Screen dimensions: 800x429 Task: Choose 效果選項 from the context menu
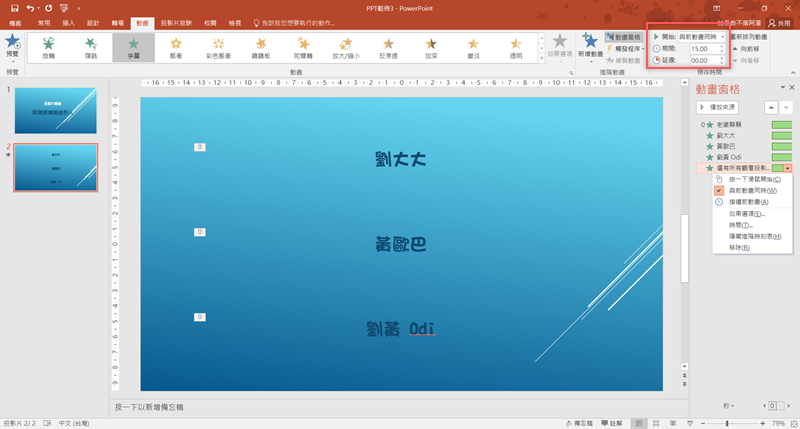[x=746, y=214]
